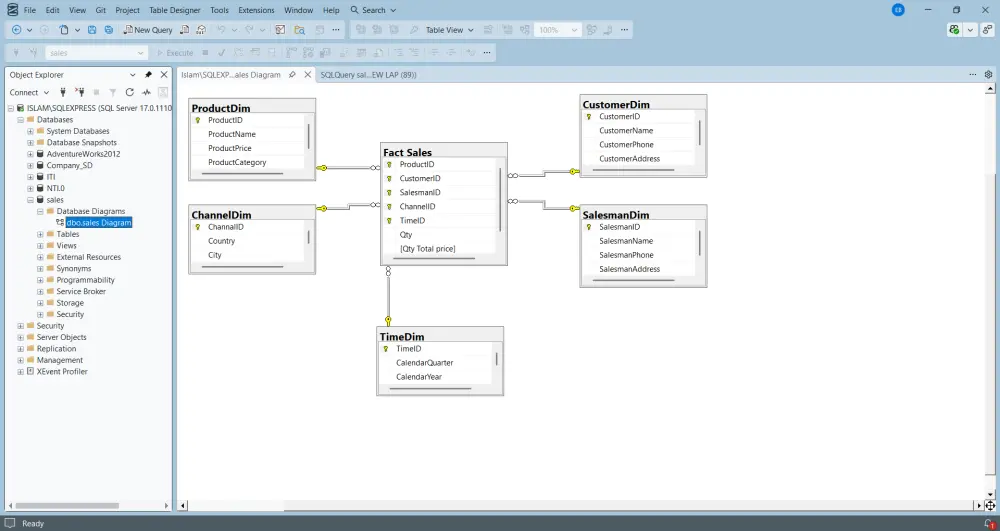
Task: Click the Disconnect plug icon in Object Explorer
Action: 79,92
